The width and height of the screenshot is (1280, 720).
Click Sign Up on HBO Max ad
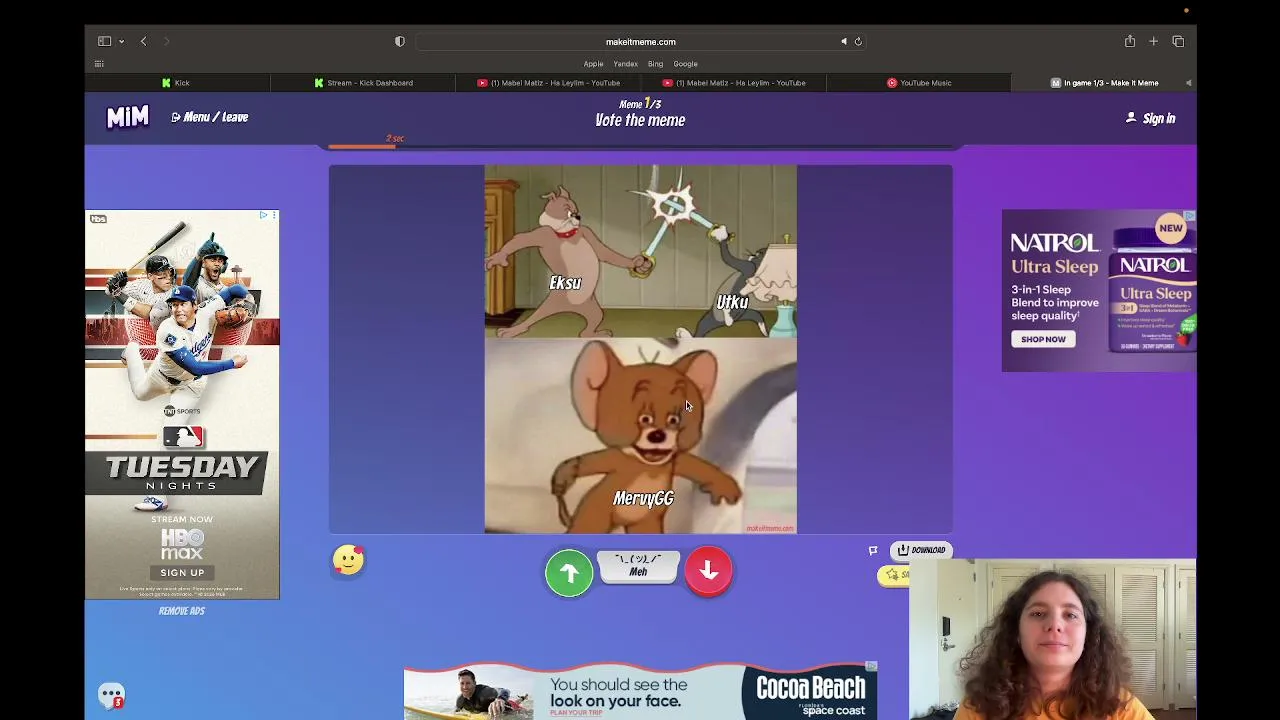pyautogui.click(x=182, y=573)
